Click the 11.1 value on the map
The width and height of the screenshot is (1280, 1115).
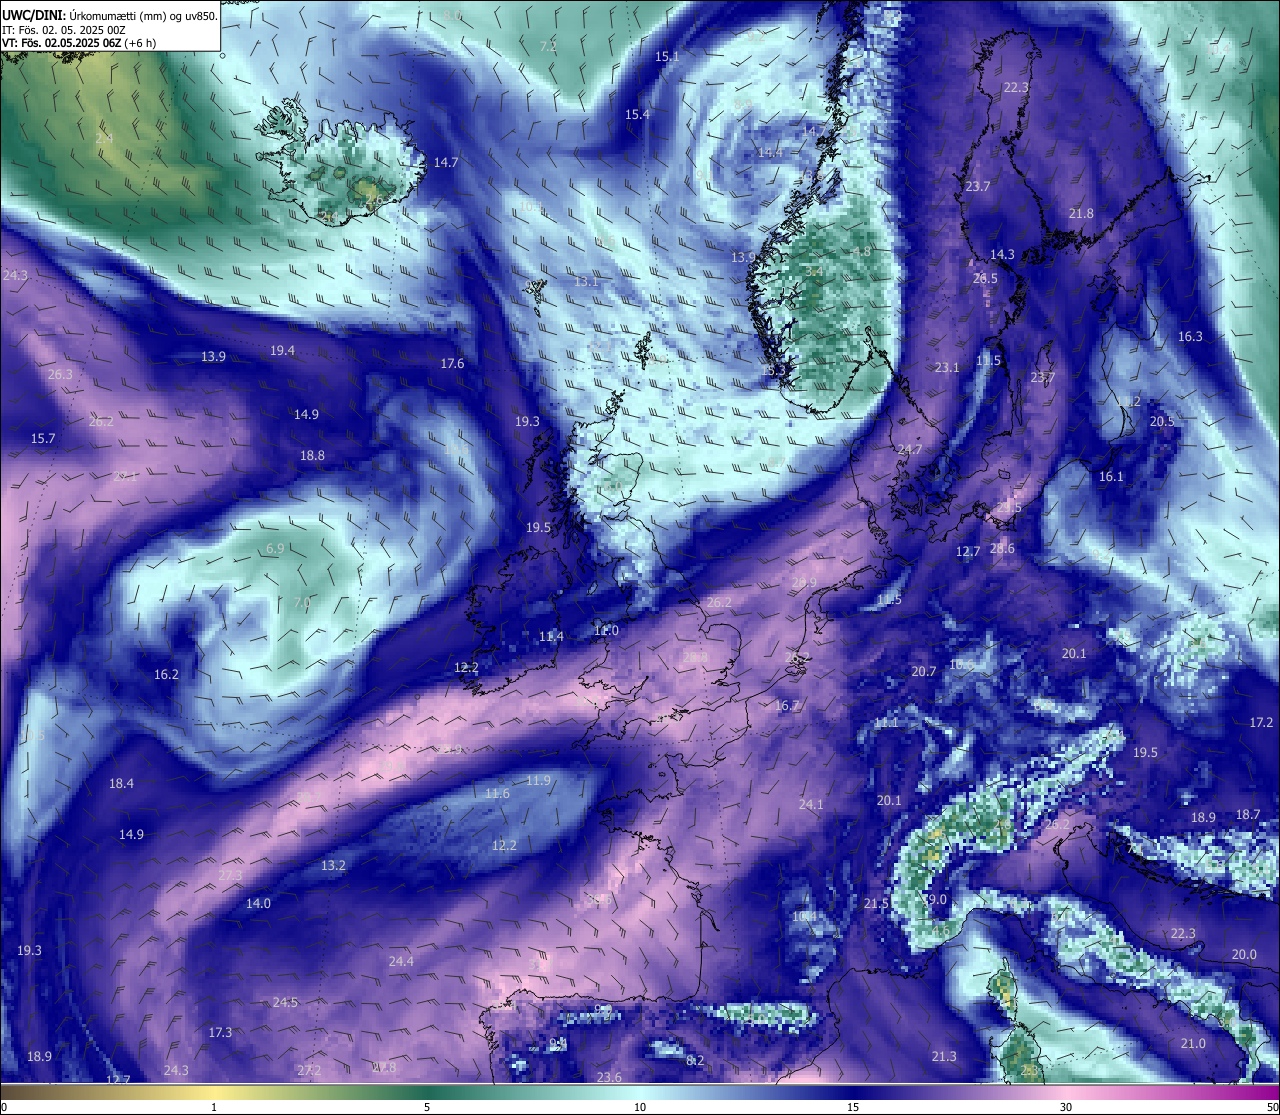tap(886, 723)
